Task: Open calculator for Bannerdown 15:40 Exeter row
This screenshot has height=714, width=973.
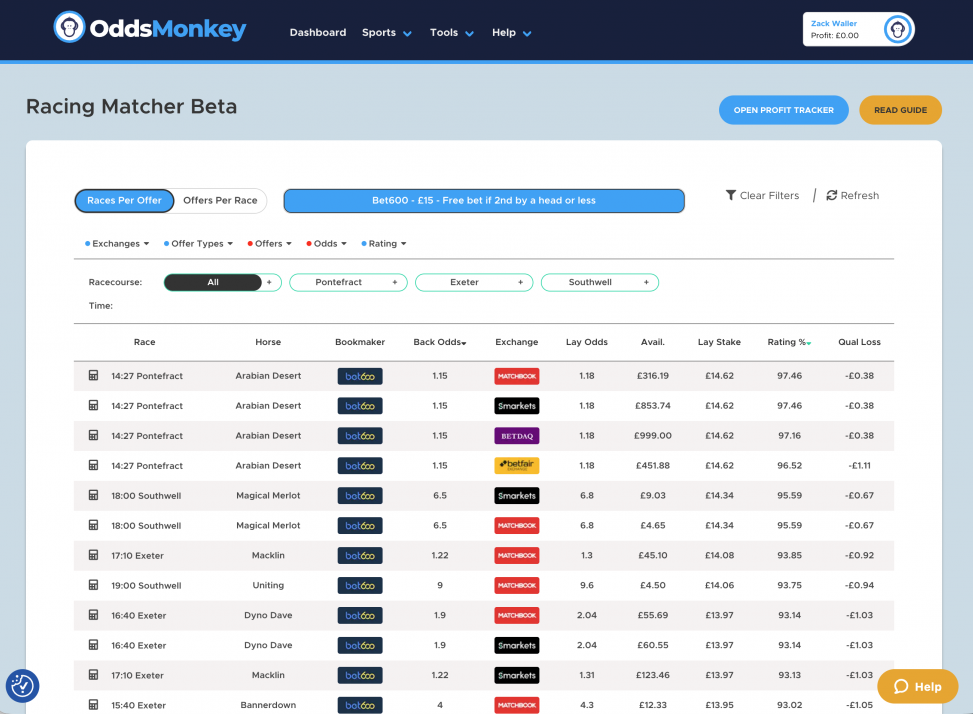Action: pos(93,705)
